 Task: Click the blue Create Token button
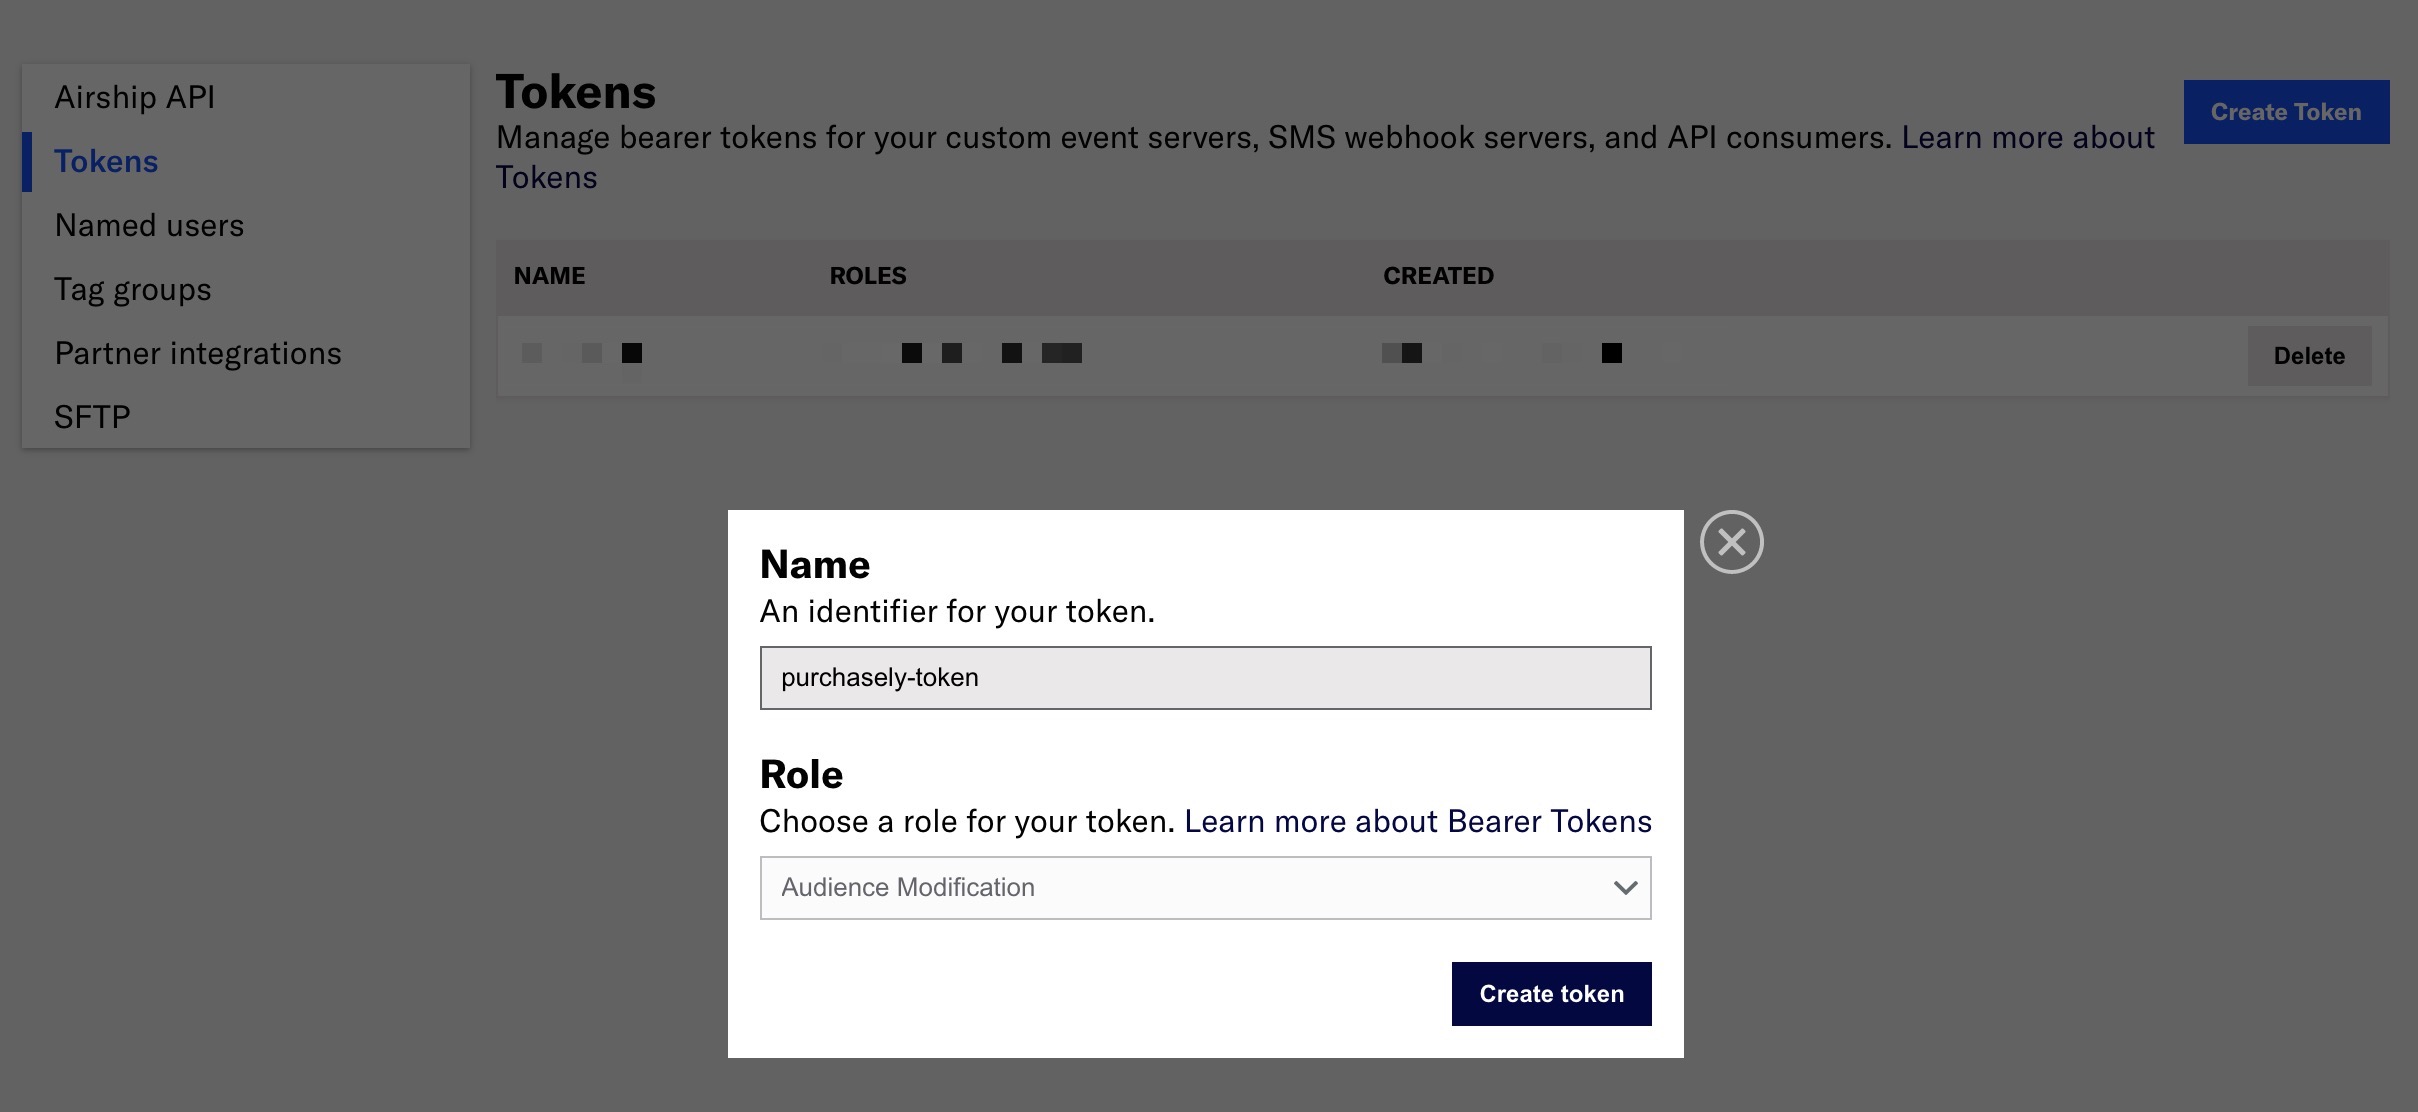click(x=2286, y=112)
